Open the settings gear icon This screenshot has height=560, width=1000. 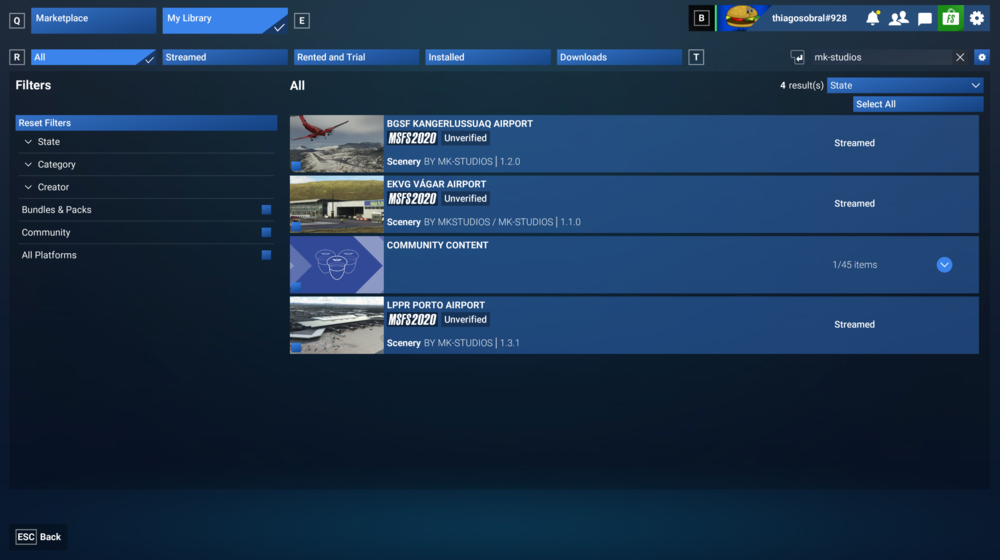977,18
